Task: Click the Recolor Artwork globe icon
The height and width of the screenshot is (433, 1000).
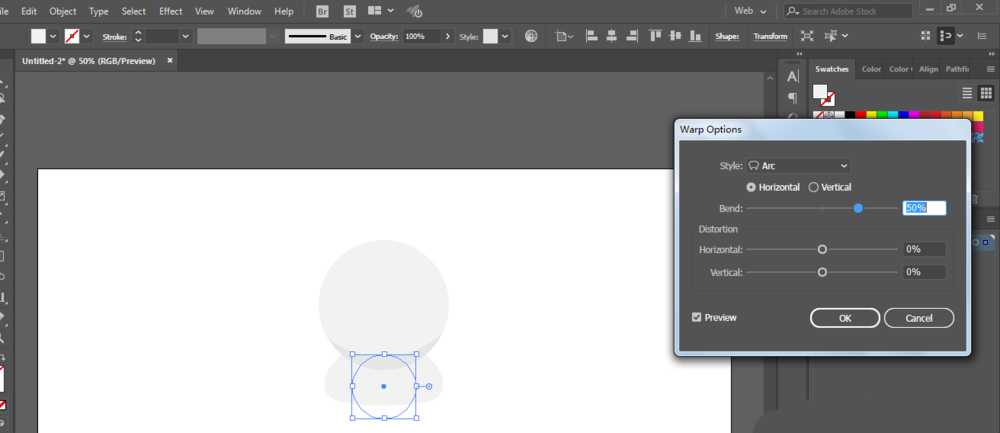Action: [531, 36]
